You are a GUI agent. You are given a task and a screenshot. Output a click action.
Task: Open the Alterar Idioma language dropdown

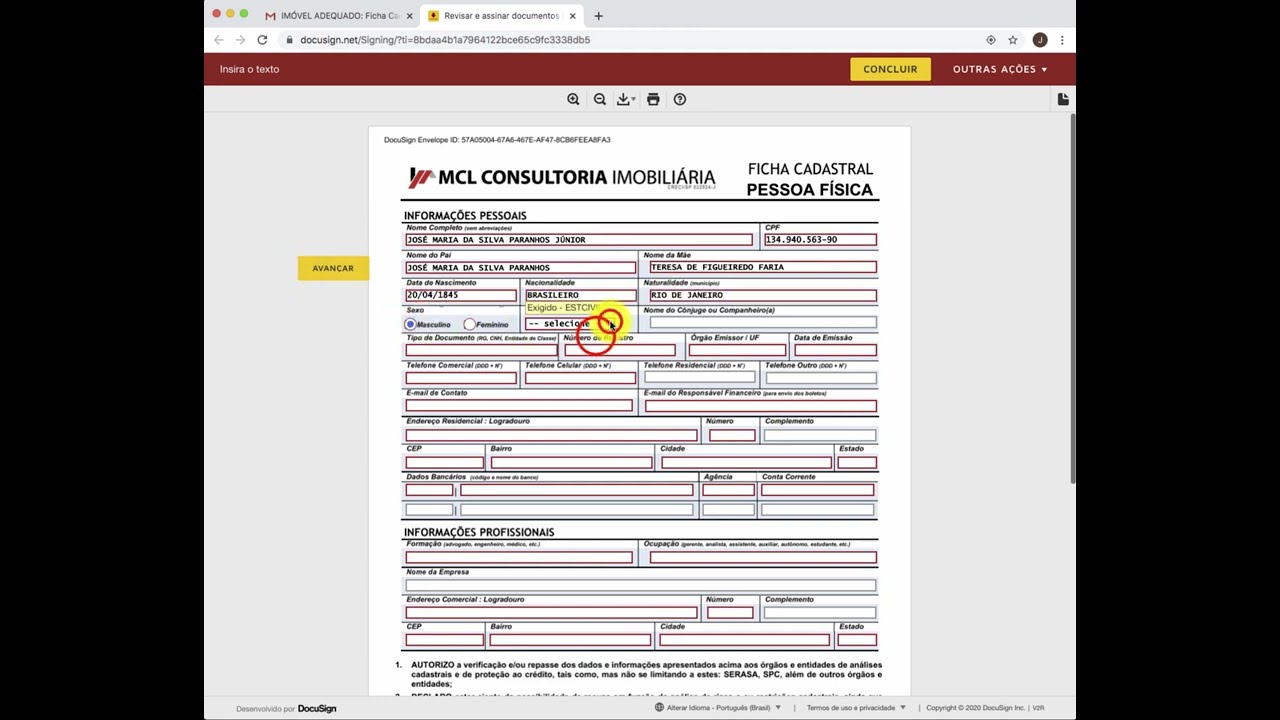718,708
